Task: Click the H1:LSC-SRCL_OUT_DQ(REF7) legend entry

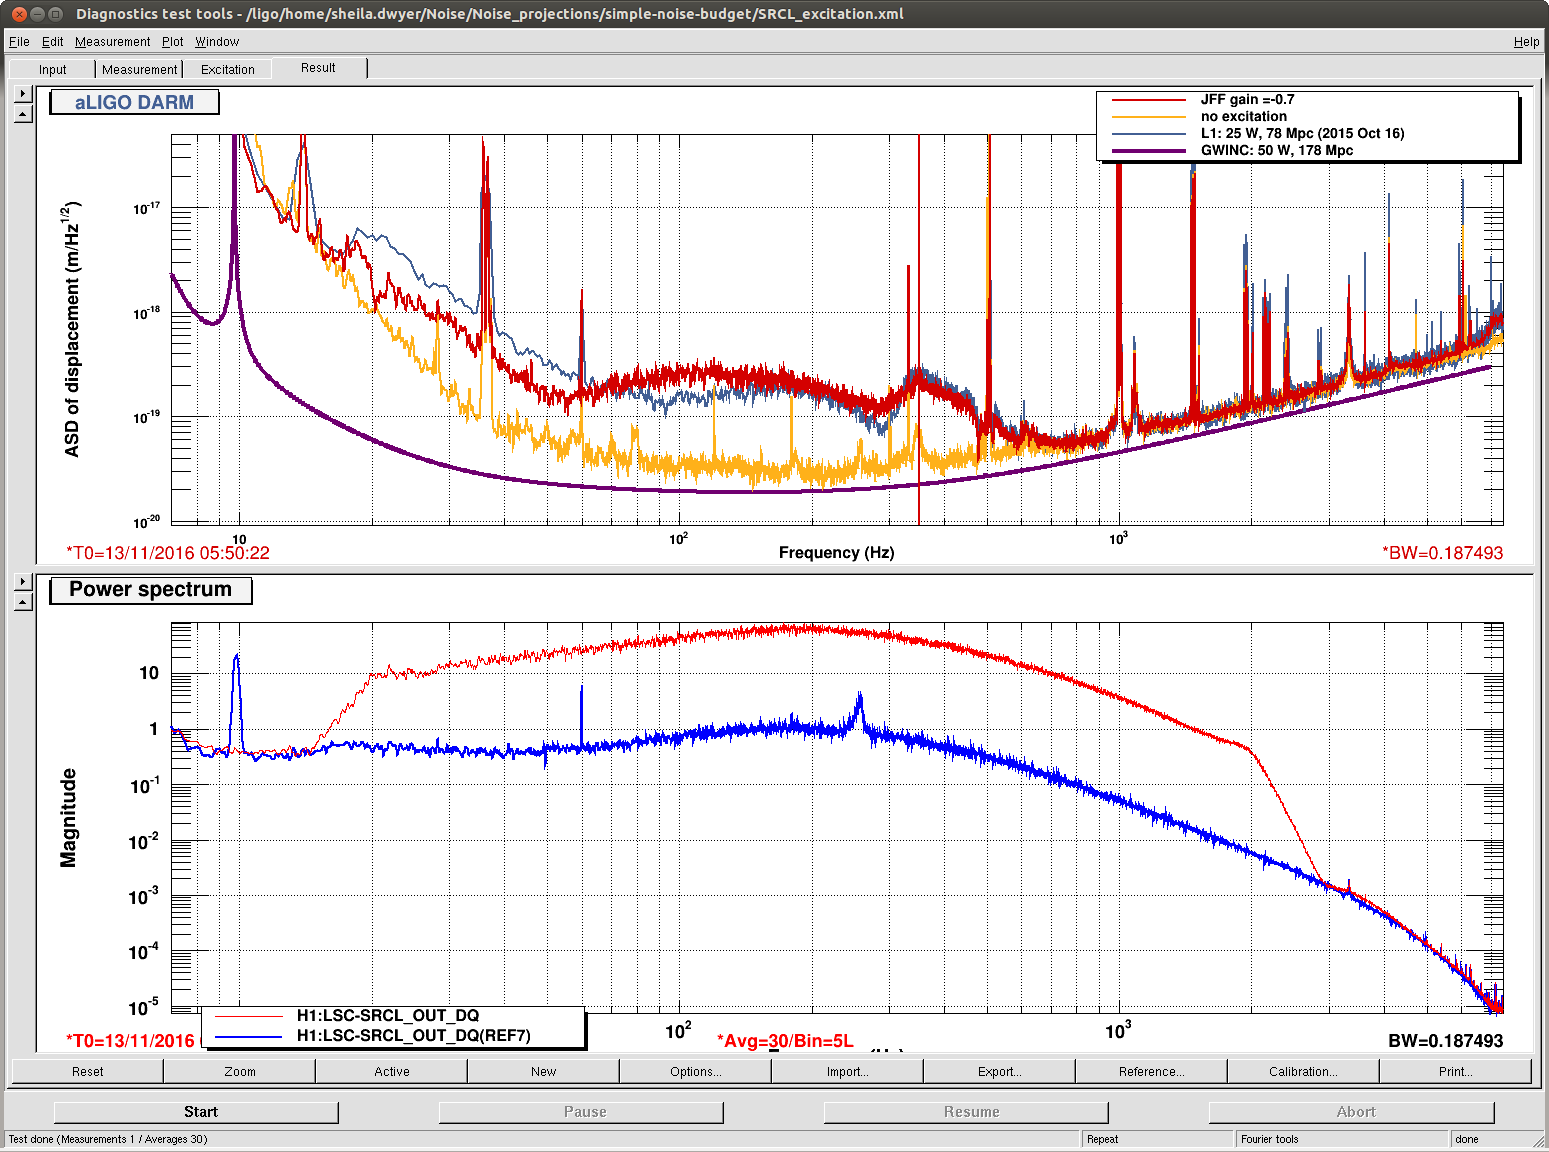Action: 413,1036
